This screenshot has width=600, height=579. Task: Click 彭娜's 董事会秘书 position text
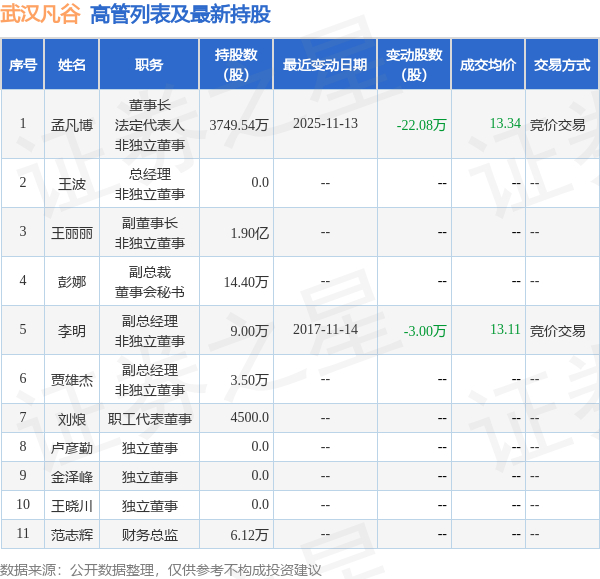[150, 292]
